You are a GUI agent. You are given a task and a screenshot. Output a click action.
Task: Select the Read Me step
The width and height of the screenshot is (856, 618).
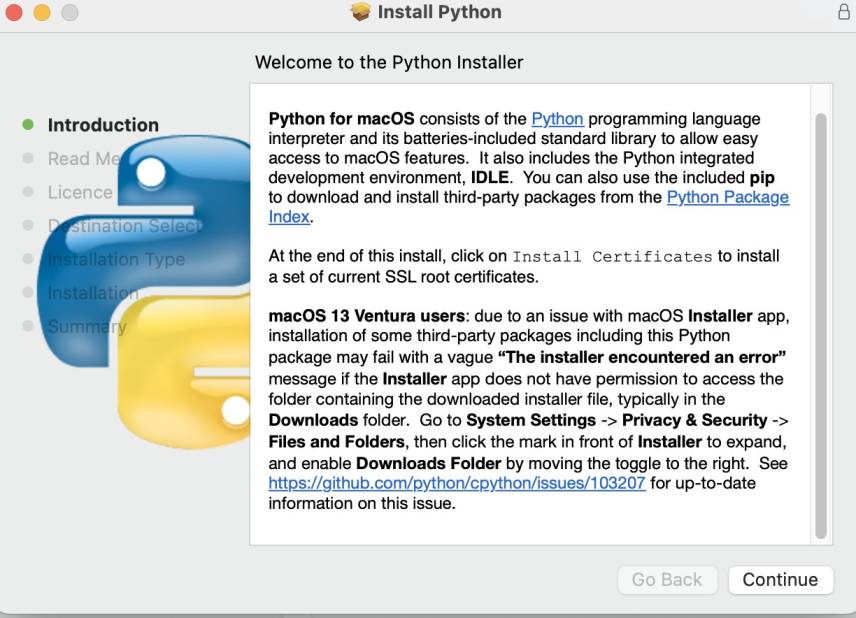pyautogui.click(x=85, y=158)
